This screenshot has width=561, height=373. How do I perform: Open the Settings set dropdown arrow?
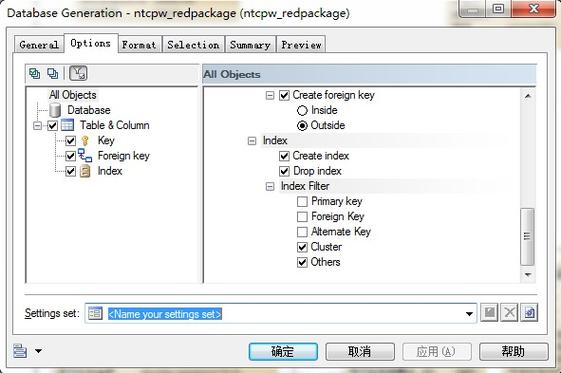(469, 314)
